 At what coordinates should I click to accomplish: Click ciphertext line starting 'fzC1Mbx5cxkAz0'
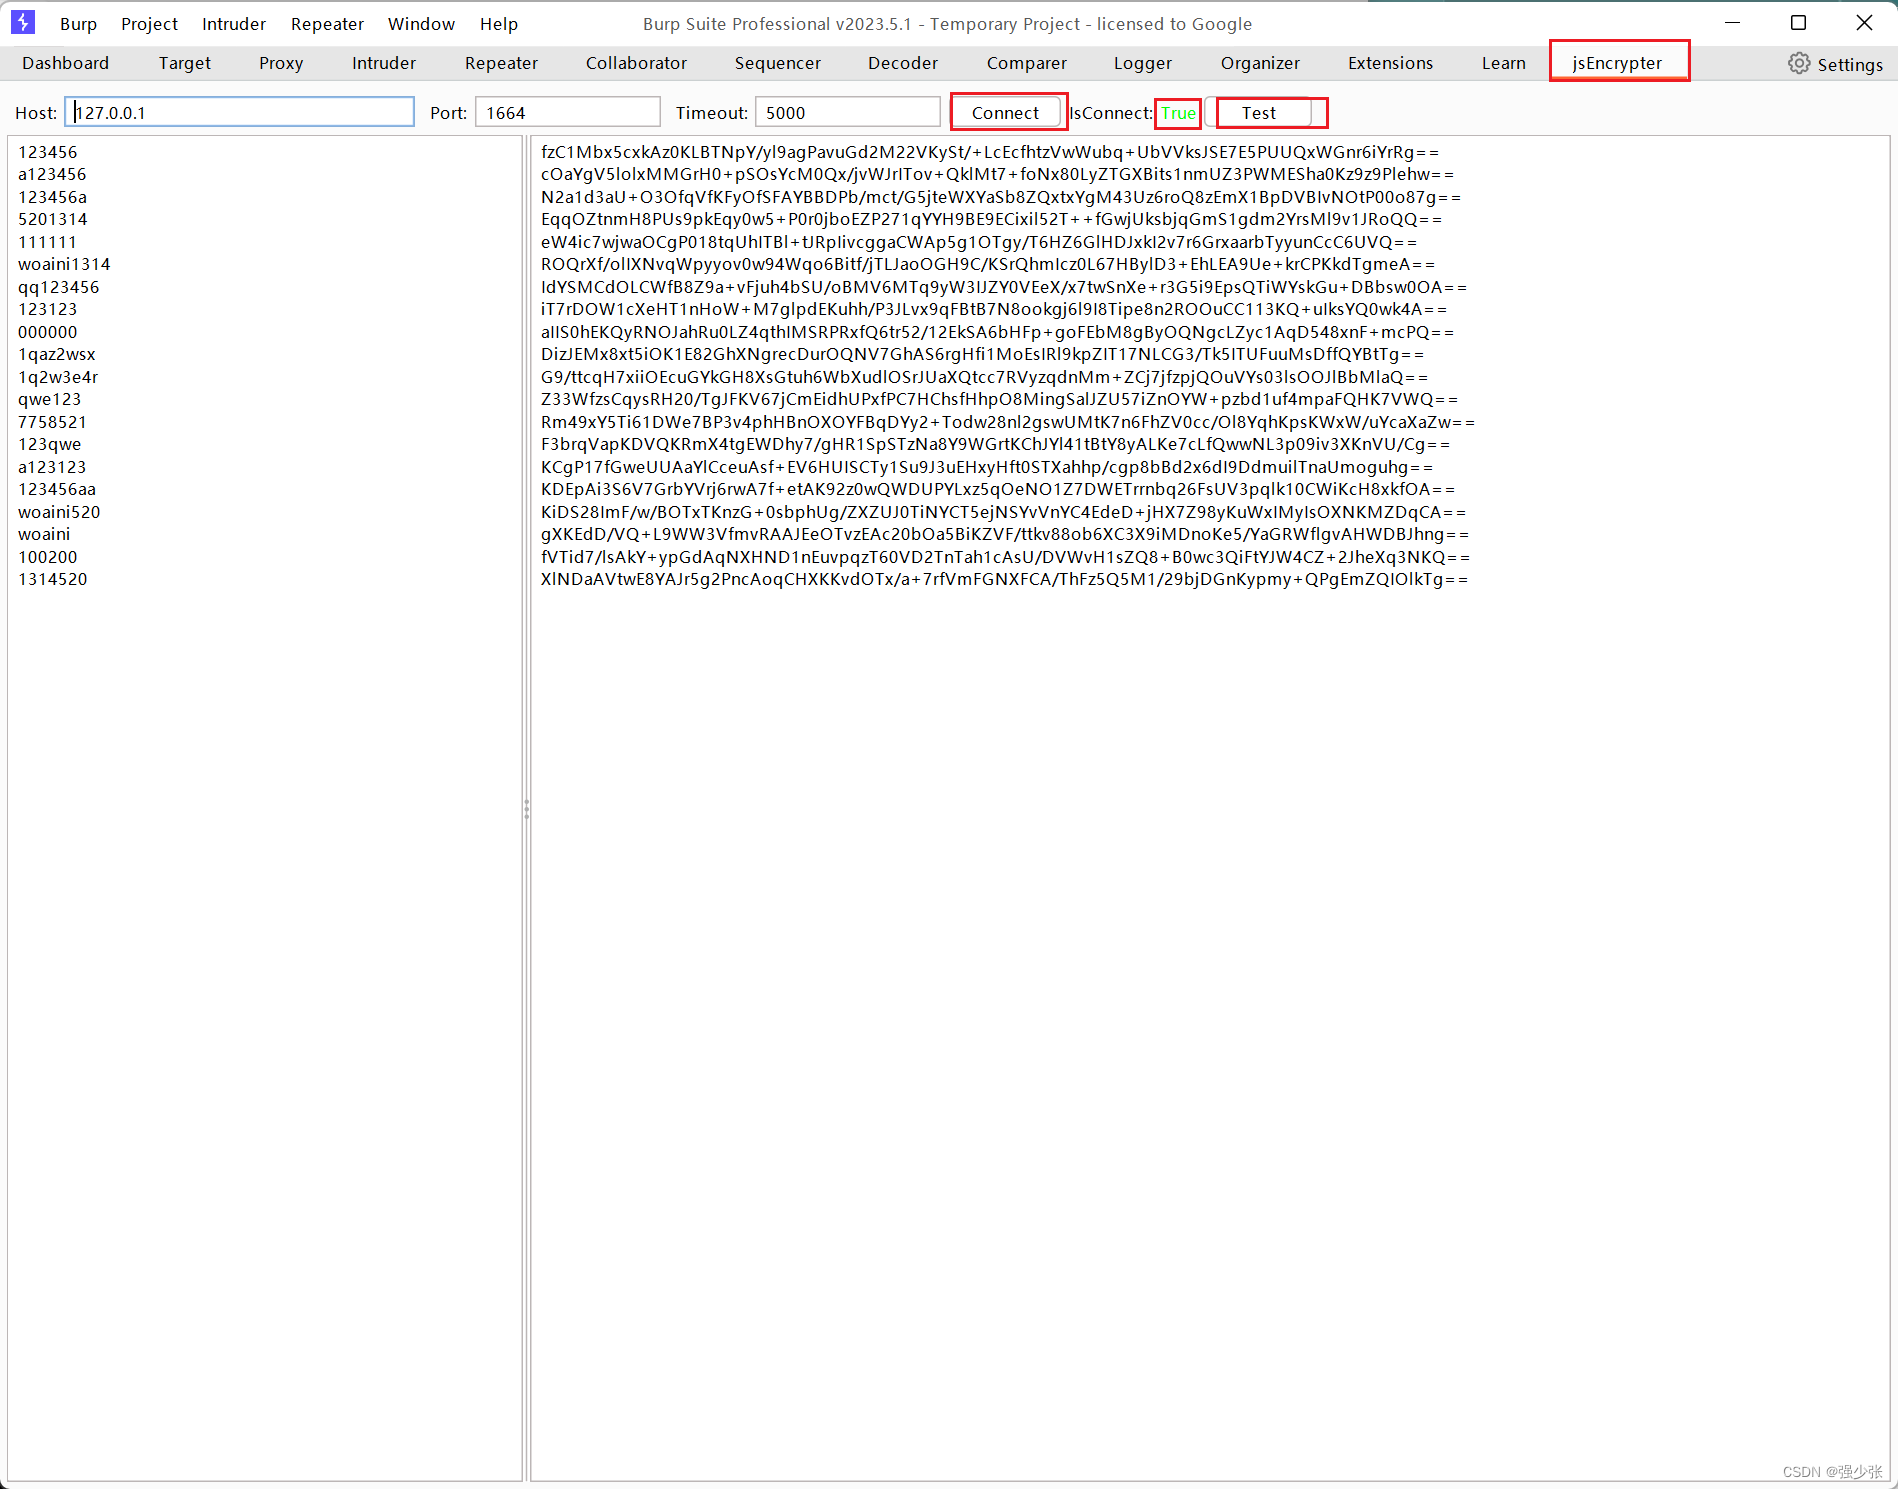coord(990,152)
